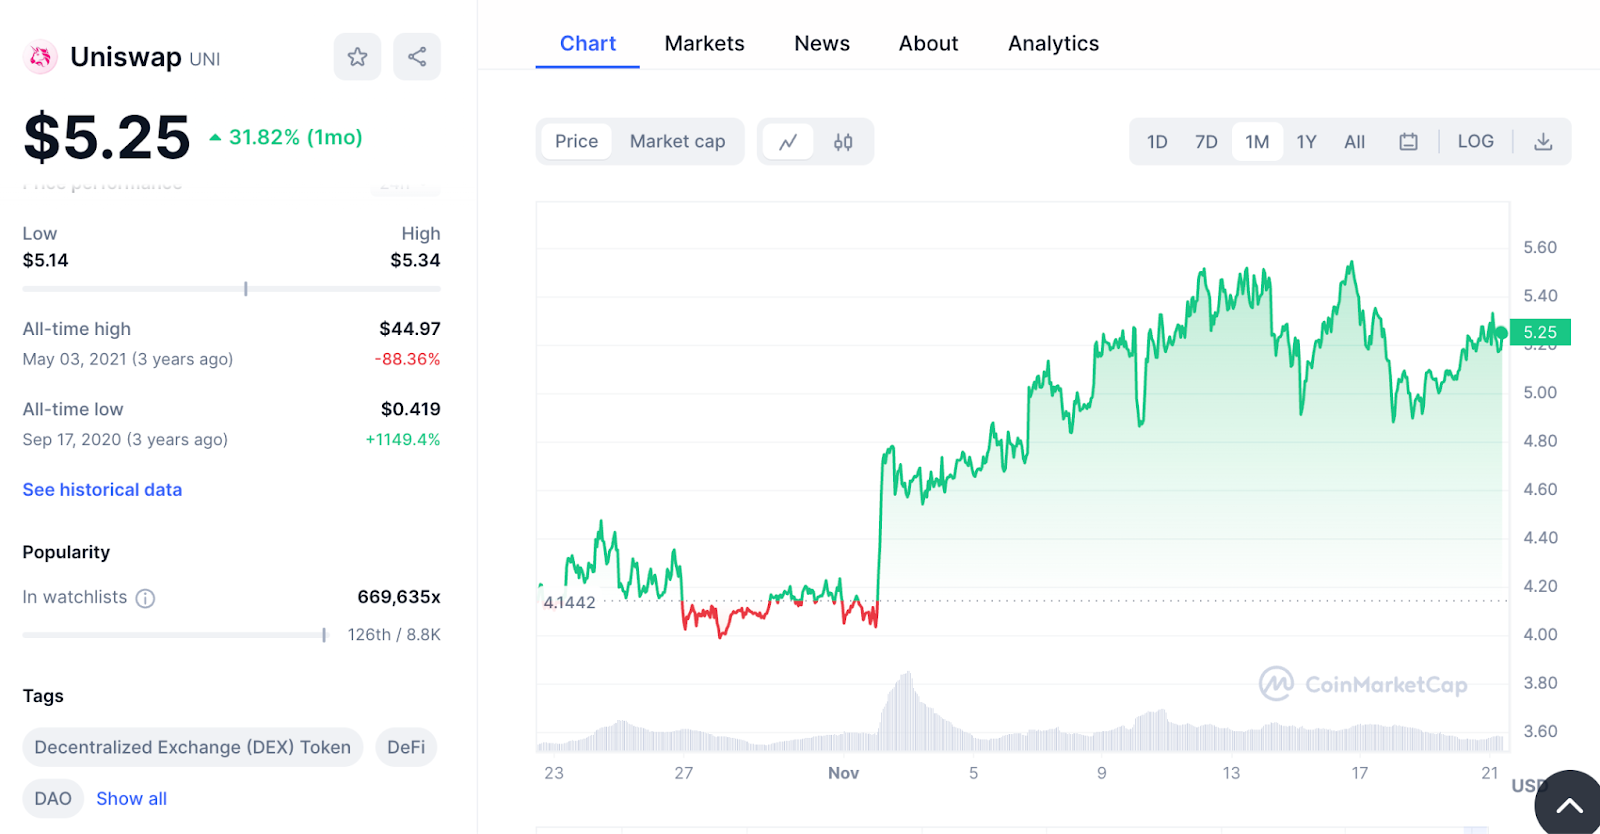Select the Price chart mode
This screenshot has width=1600, height=834.
tap(576, 142)
